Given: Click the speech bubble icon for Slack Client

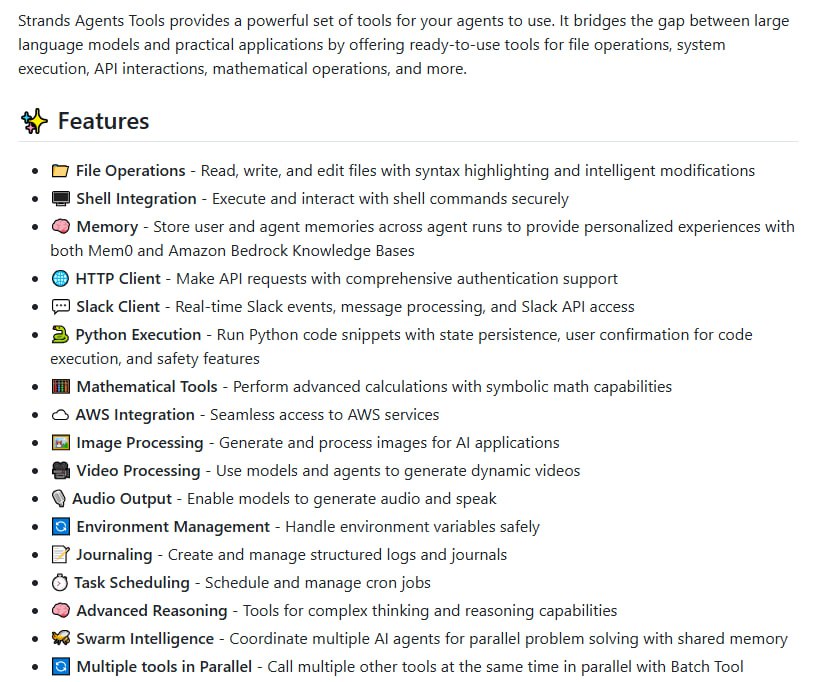Looking at the screenshot, I should coord(60,306).
